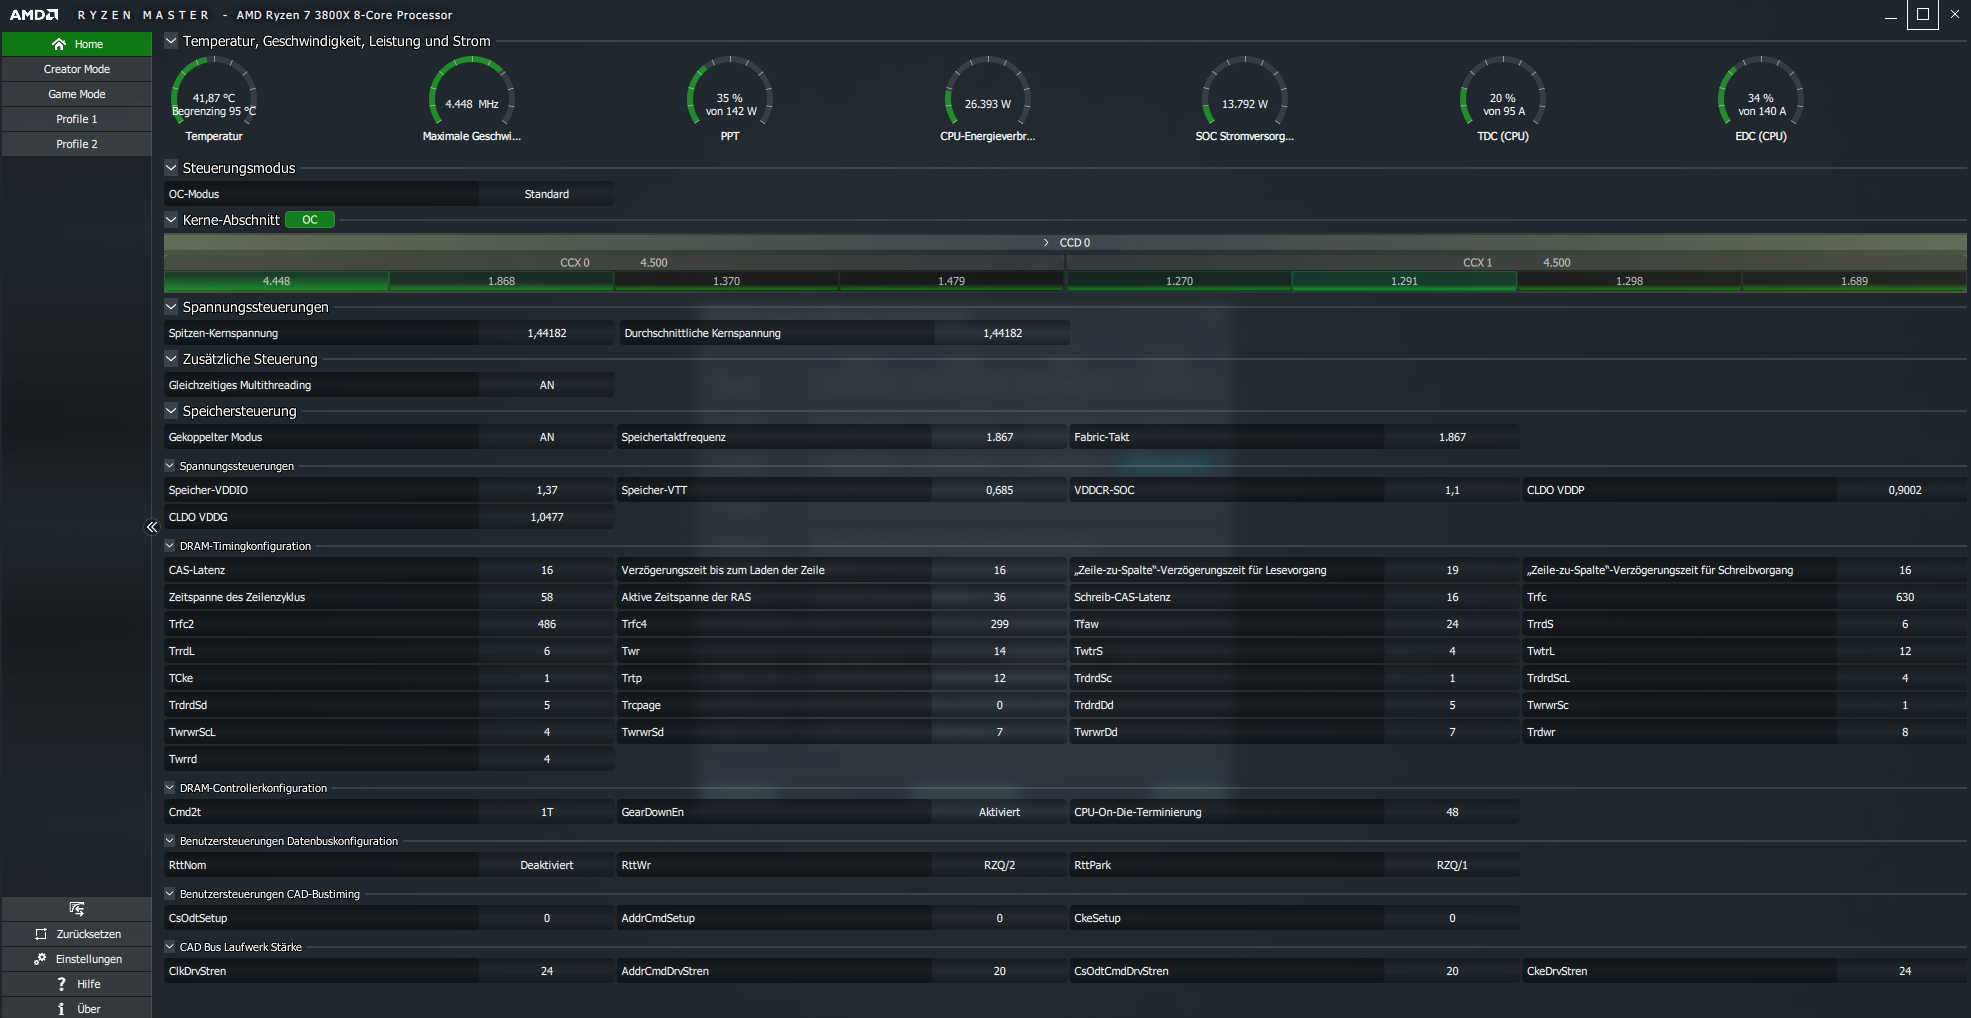Viewport: 1971px width, 1018px height.
Task: Collapse the Steuerungsmodus section
Action: pyautogui.click(x=171, y=168)
